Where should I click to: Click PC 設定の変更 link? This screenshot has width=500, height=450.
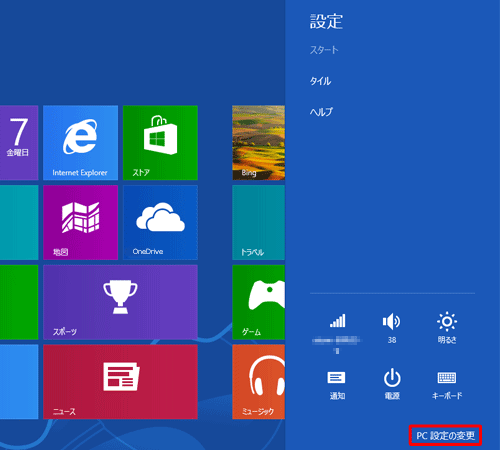click(x=445, y=435)
